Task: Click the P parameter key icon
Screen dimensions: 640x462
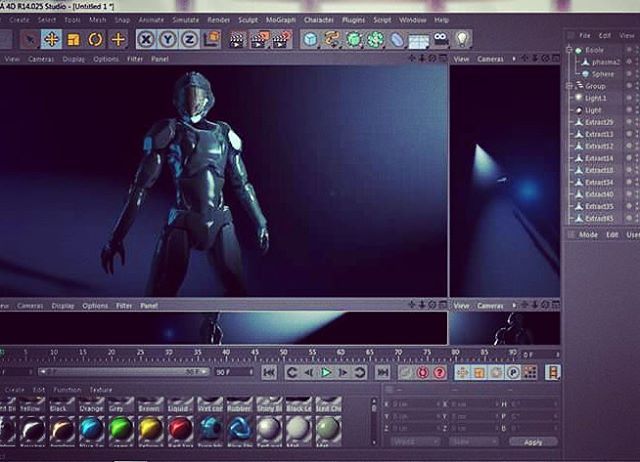Action: click(513, 372)
